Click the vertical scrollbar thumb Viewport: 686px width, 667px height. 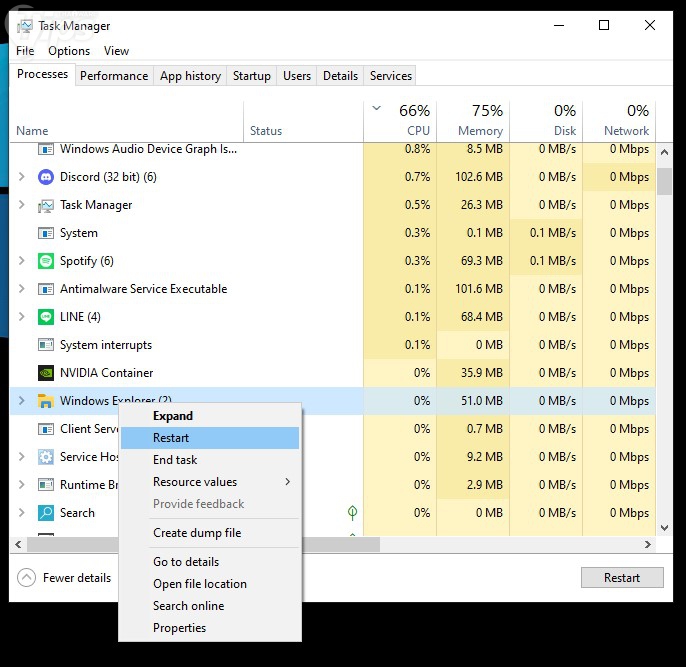[x=664, y=181]
